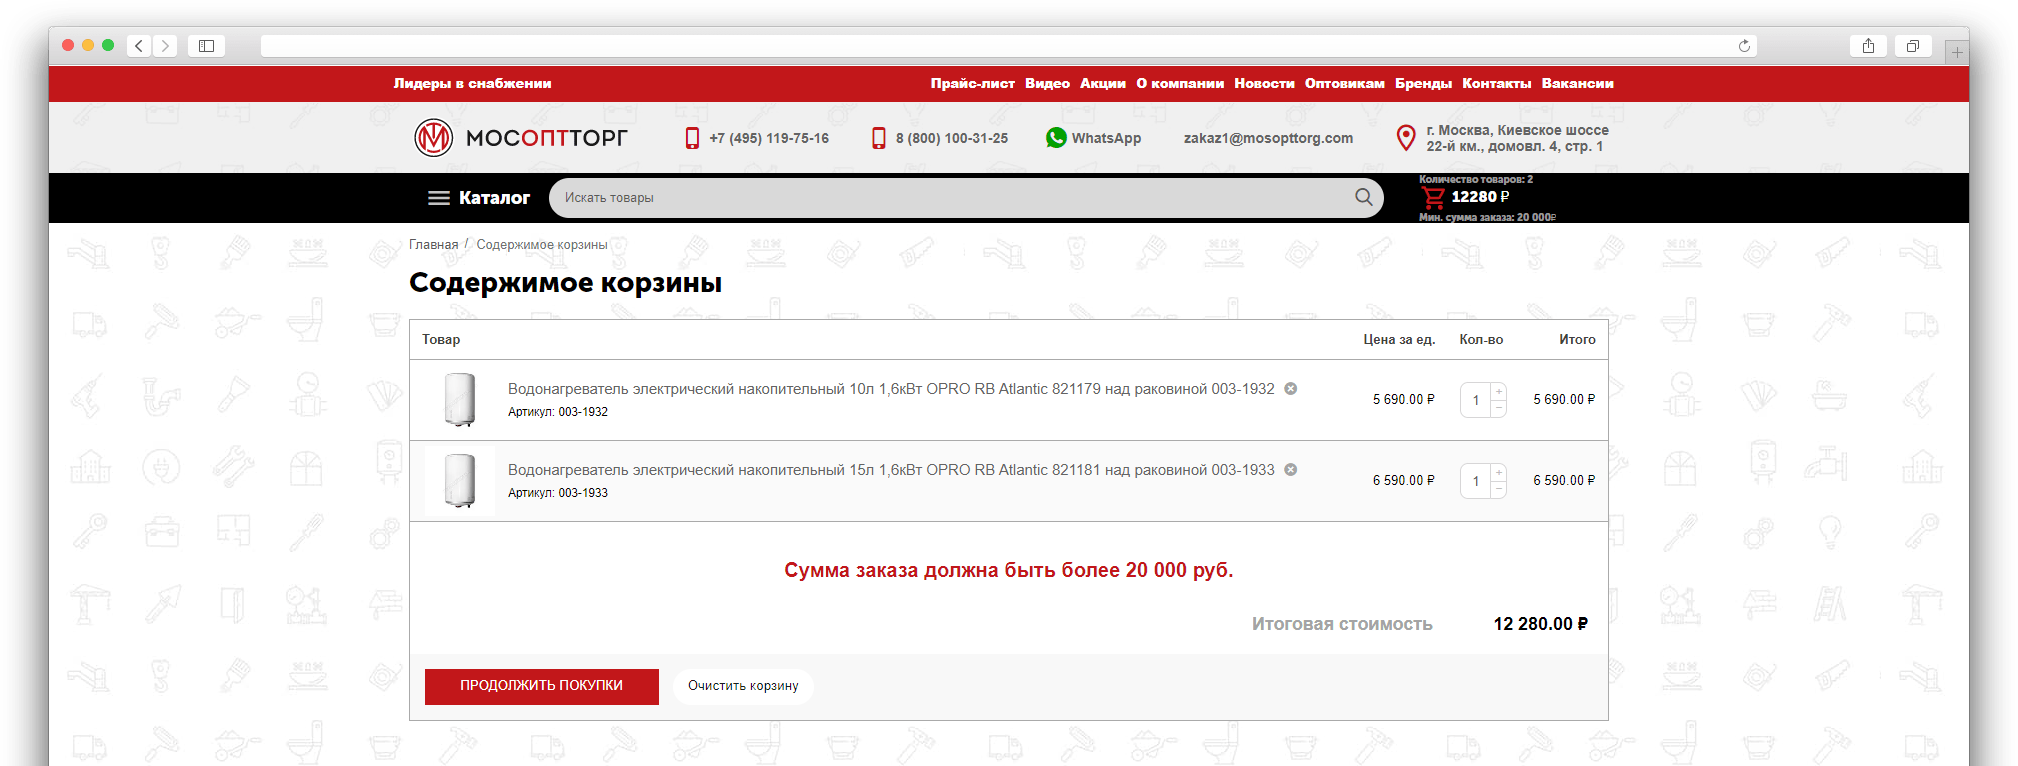Open Бренды in the top menu
The width and height of the screenshot is (2018, 766).
[x=1423, y=84]
